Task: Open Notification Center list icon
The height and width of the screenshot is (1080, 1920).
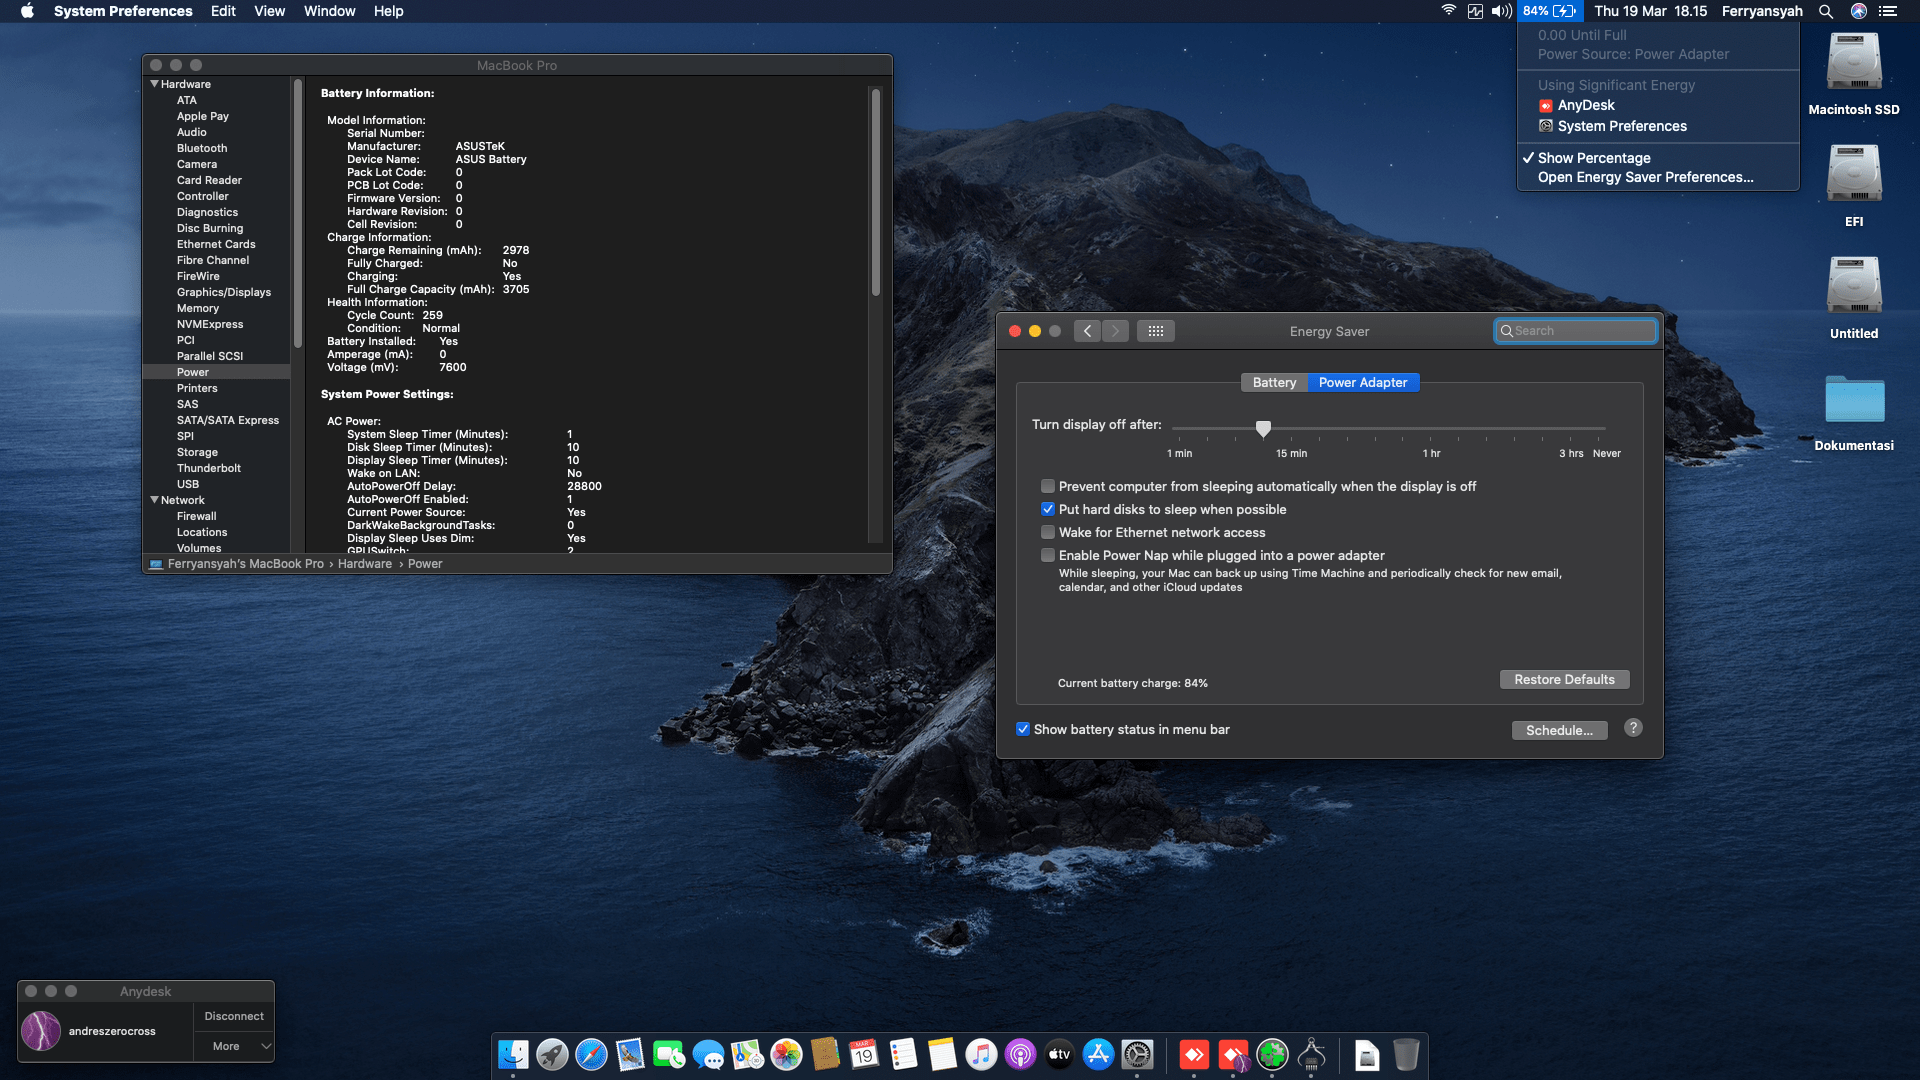Action: (1888, 11)
